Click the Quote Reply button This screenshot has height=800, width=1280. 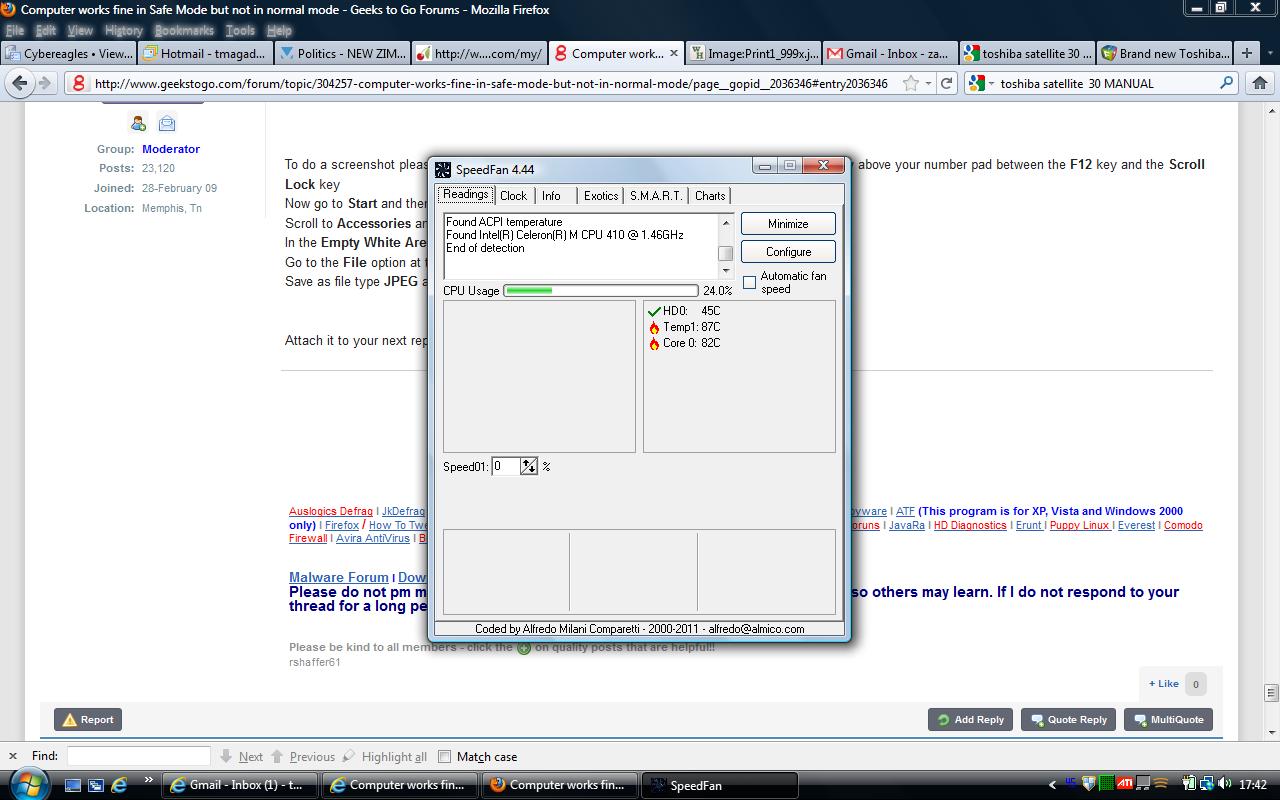pyautogui.click(x=1068, y=719)
